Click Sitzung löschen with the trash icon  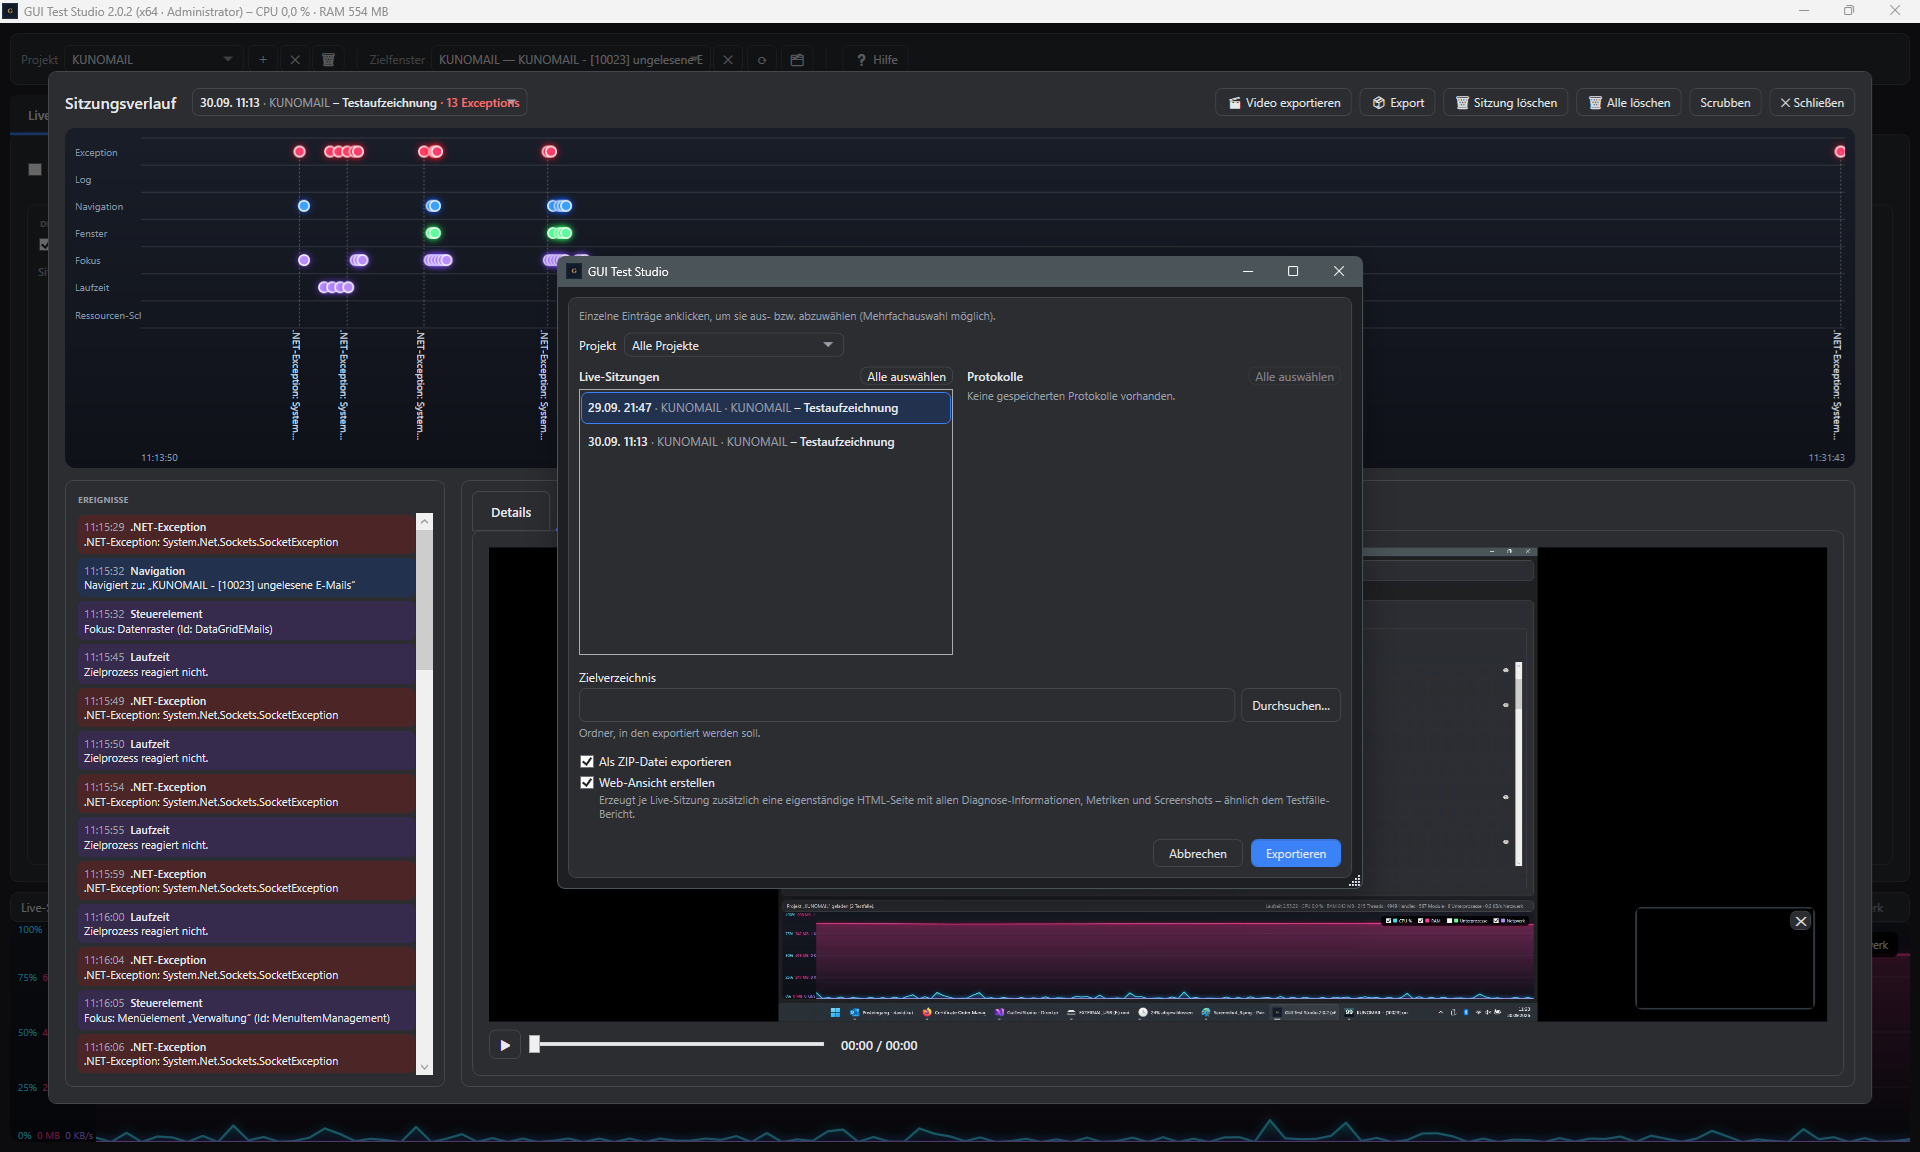click(1506, 103)
